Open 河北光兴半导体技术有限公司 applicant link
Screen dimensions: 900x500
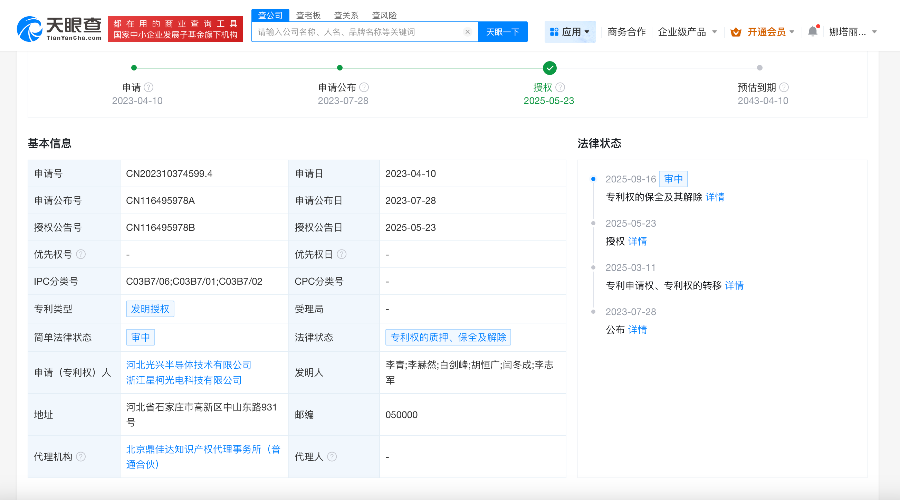coord(189,365)
